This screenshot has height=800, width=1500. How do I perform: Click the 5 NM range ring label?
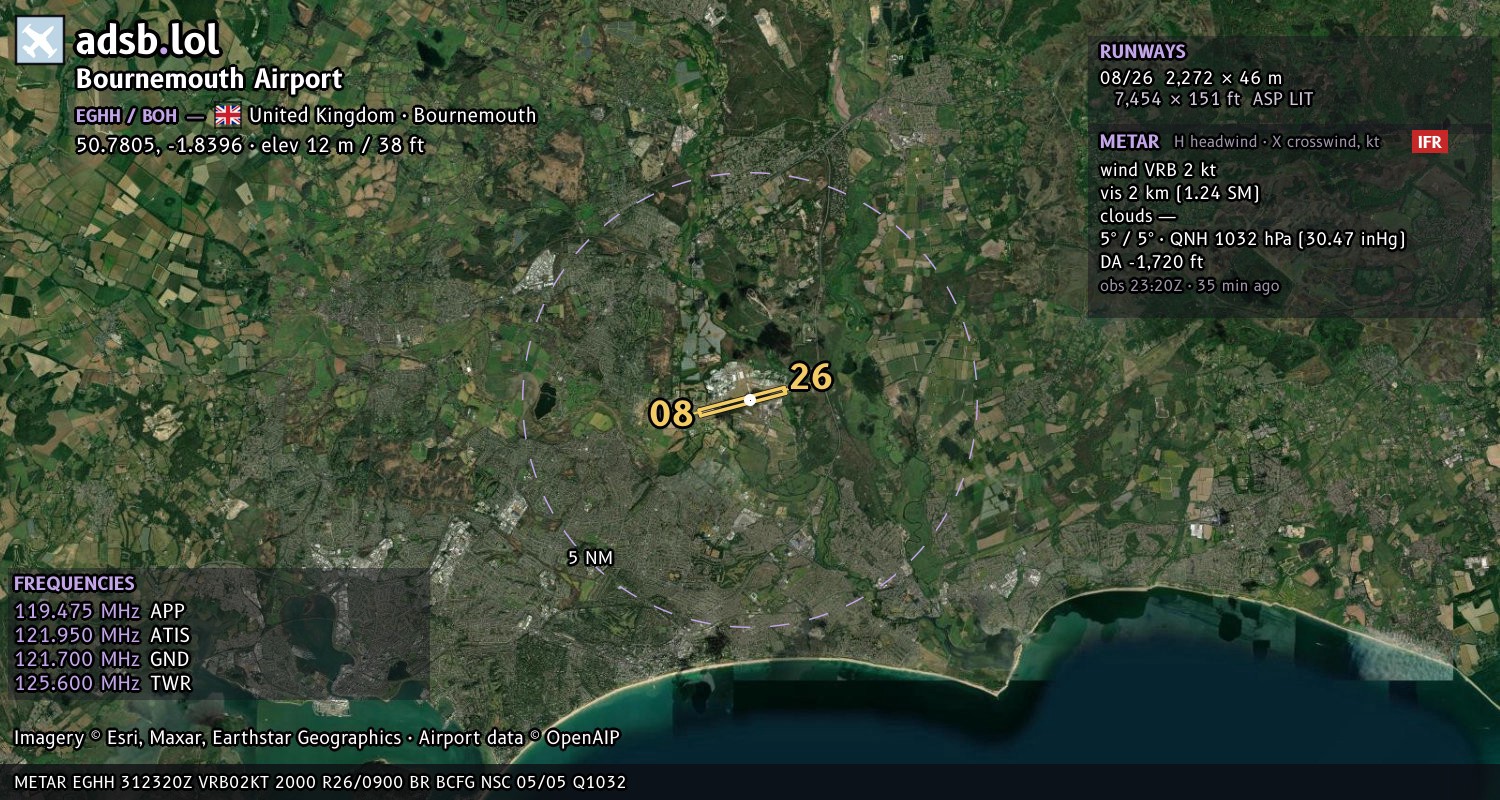coord(590,559)
